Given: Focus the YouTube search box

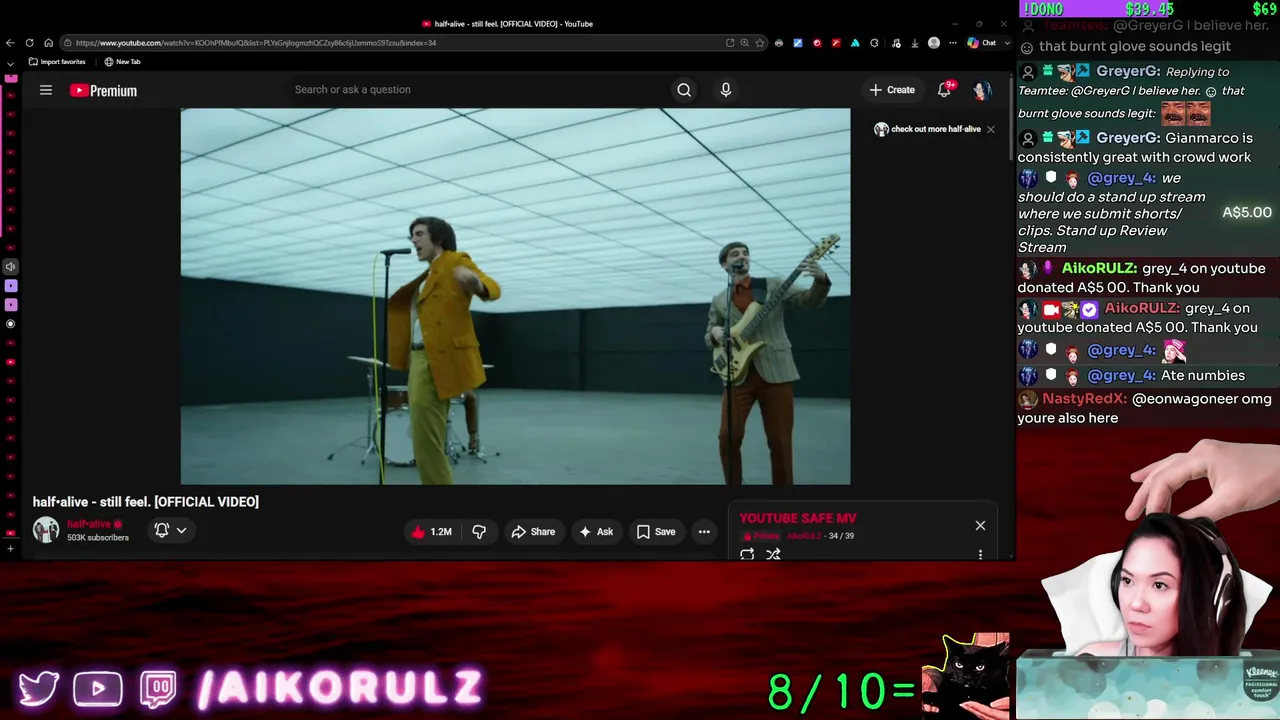Looking at the screenshot, I should (x=478, y=90).
